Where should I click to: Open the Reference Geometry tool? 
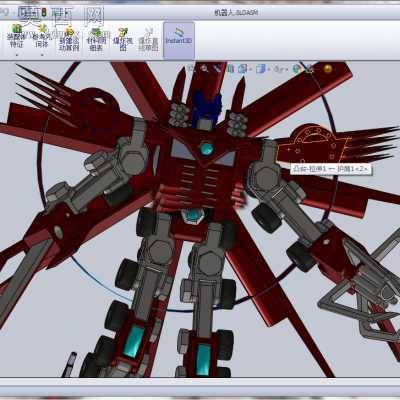42,36
